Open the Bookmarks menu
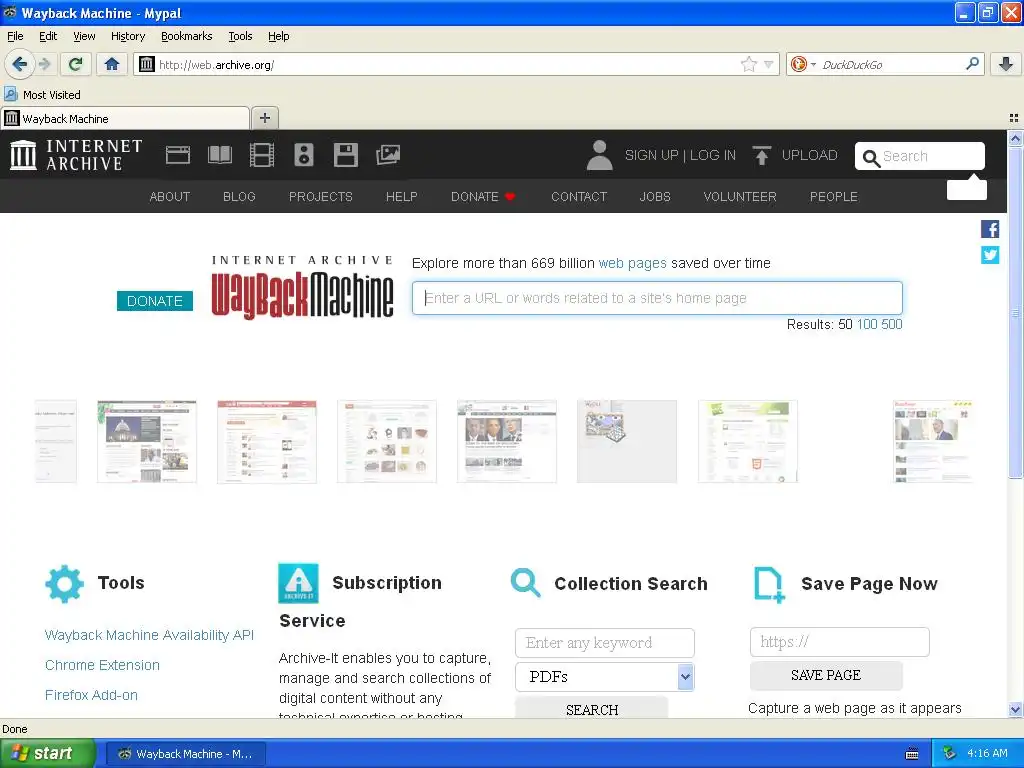 click(x=187, y=36)
